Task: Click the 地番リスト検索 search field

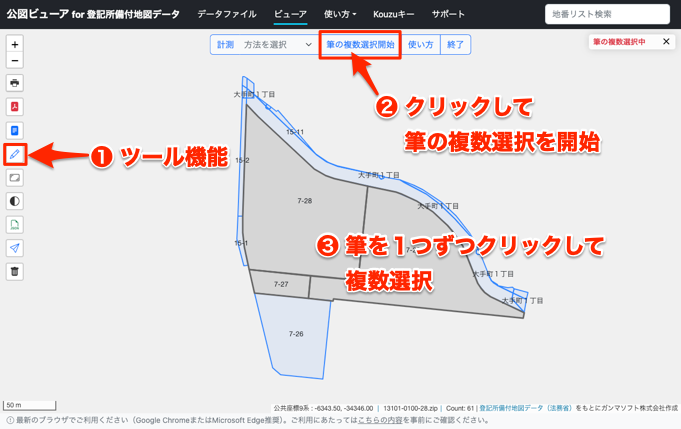Action: point(607,15)
